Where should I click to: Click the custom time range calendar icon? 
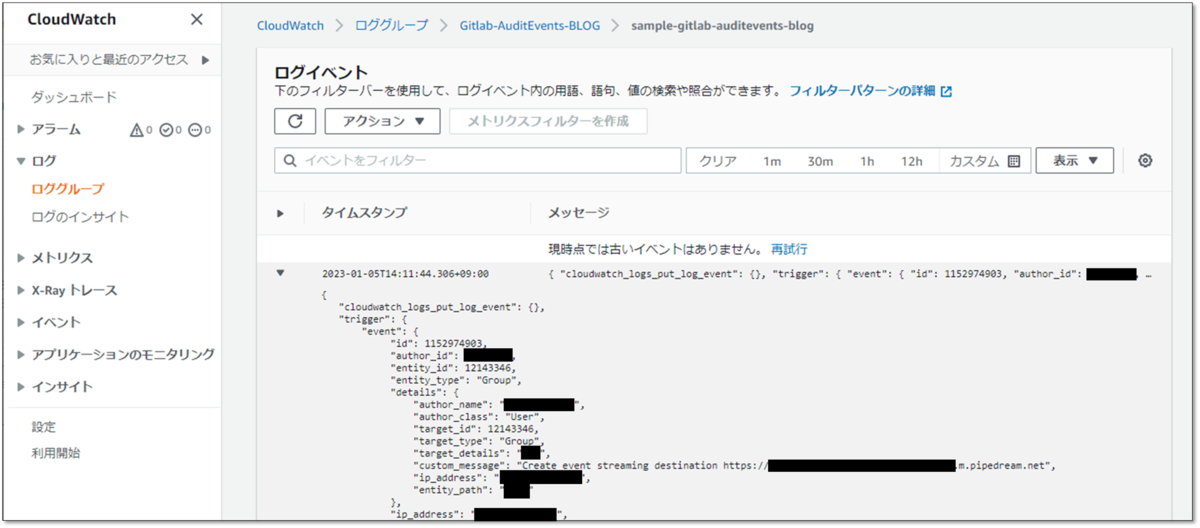1014,161
